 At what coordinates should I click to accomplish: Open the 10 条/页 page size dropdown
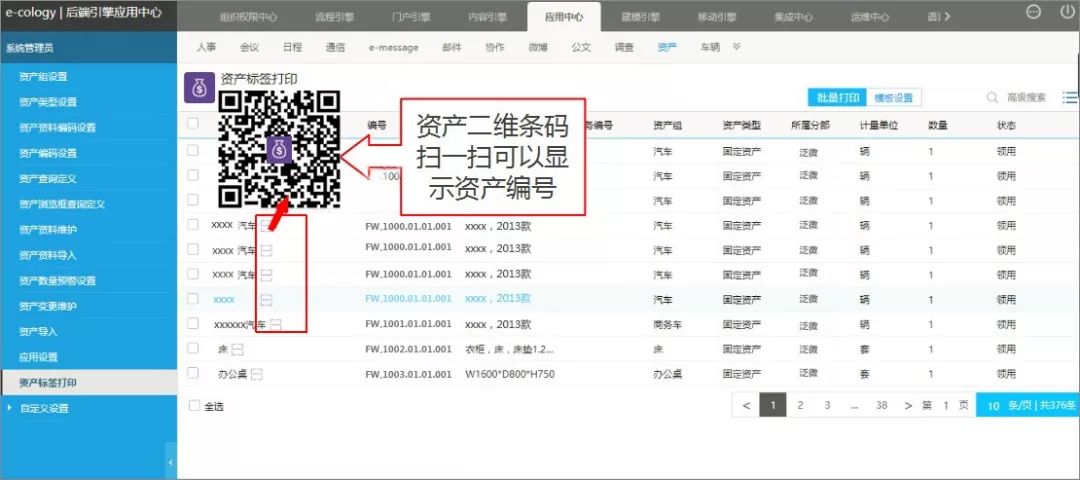(x=1028, y=406)
